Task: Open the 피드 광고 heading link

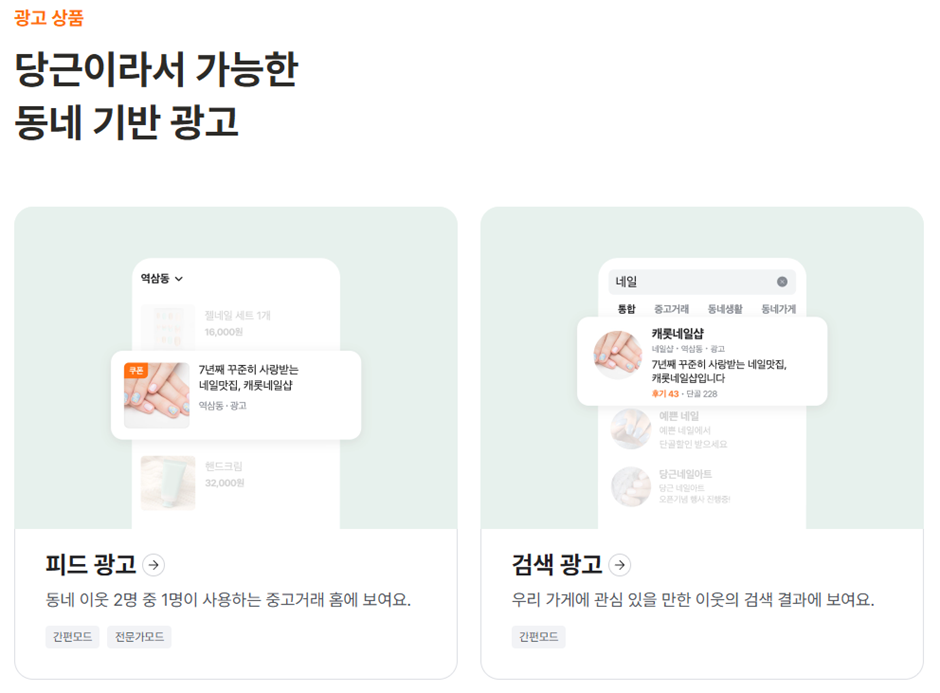Action: click(x=91, y=565)
